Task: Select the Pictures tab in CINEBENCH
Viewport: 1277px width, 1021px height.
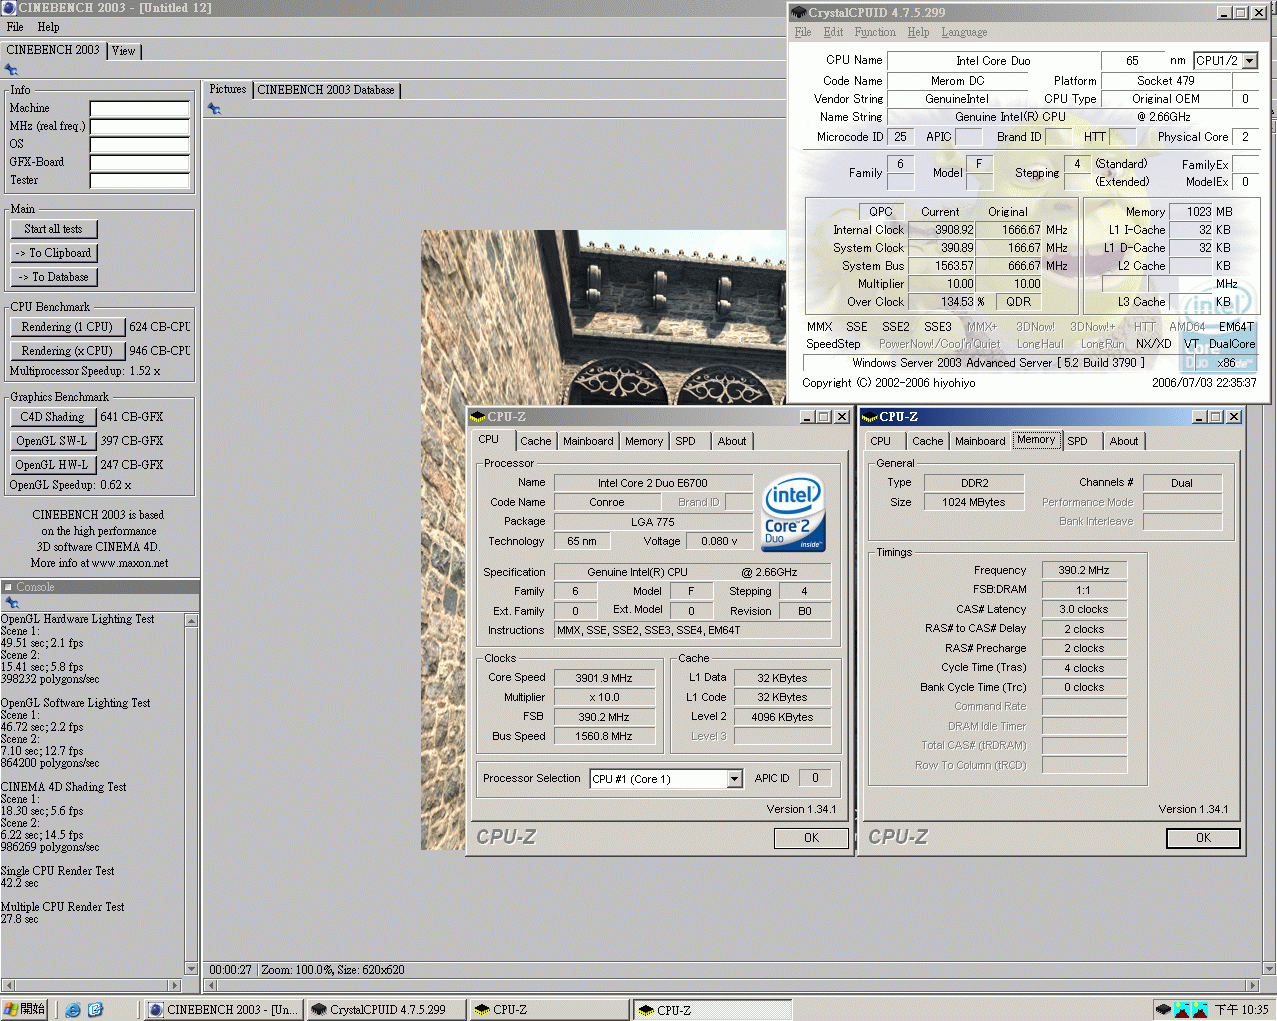Action: 228,89
